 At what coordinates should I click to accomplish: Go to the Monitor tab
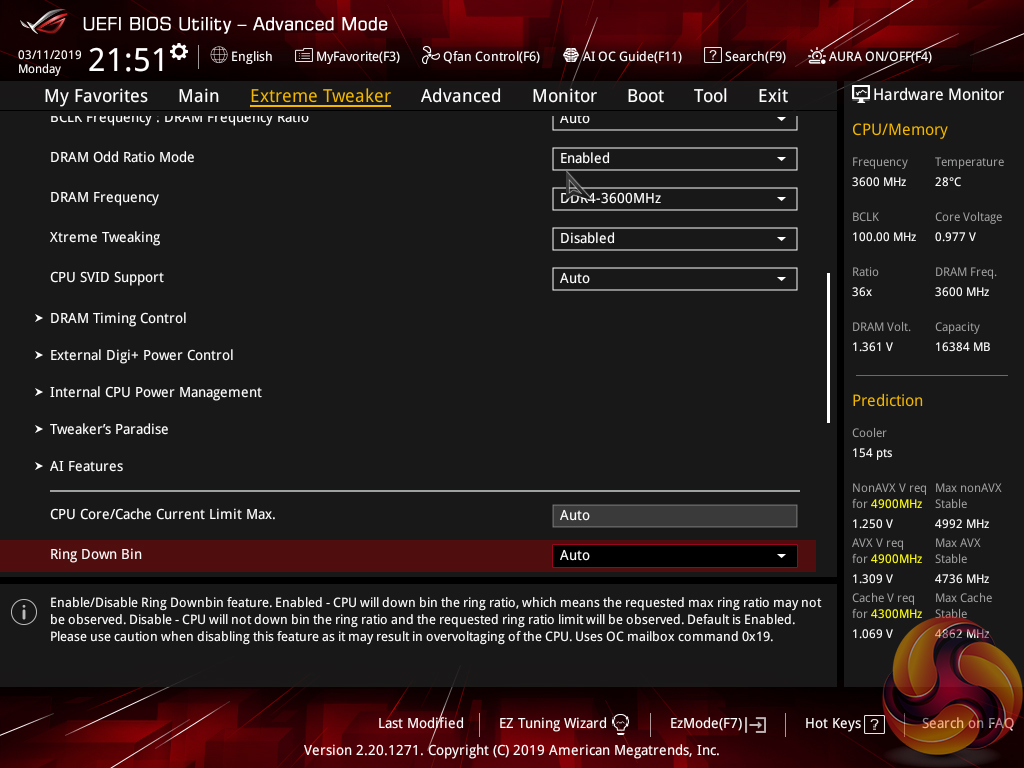[564, 96]
